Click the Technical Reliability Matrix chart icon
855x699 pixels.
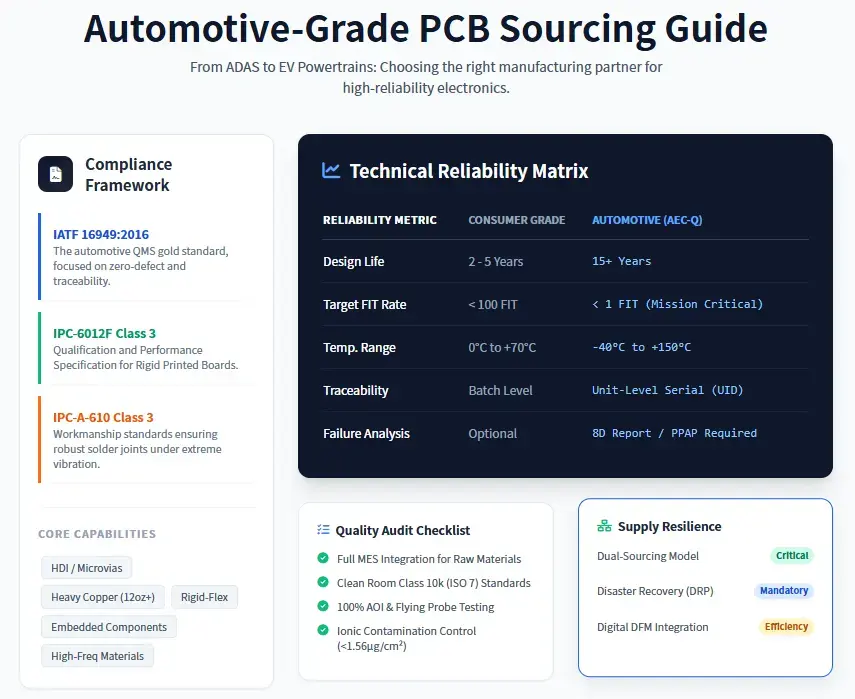[331, 171]
